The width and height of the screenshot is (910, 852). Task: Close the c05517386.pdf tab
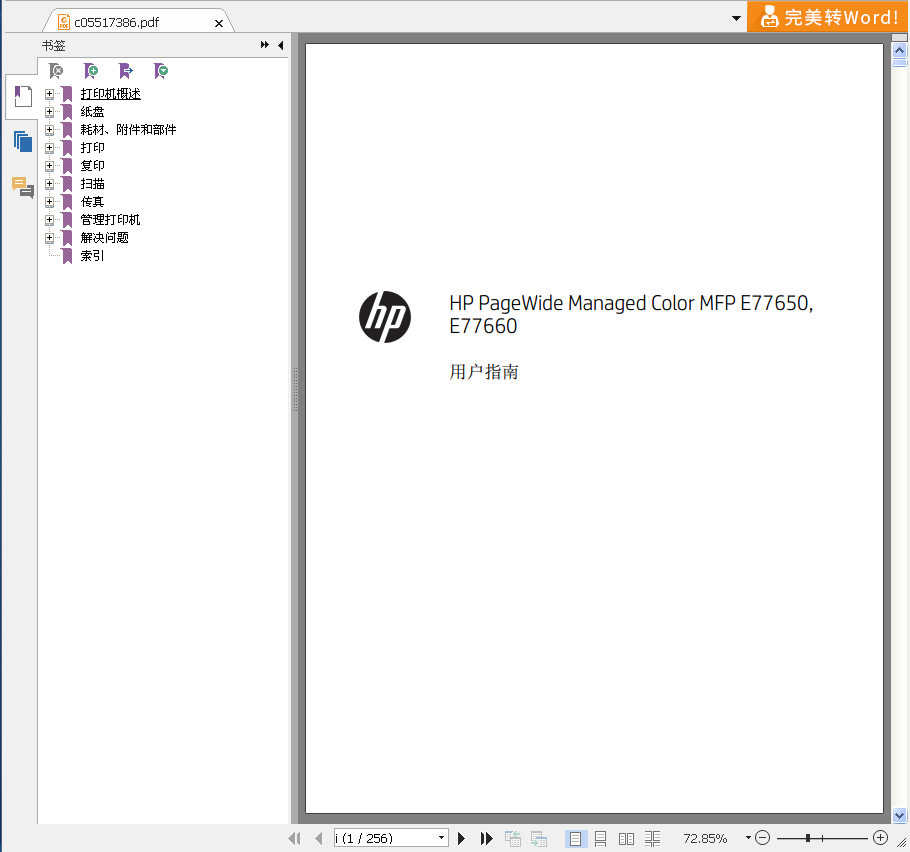(219, 23)
